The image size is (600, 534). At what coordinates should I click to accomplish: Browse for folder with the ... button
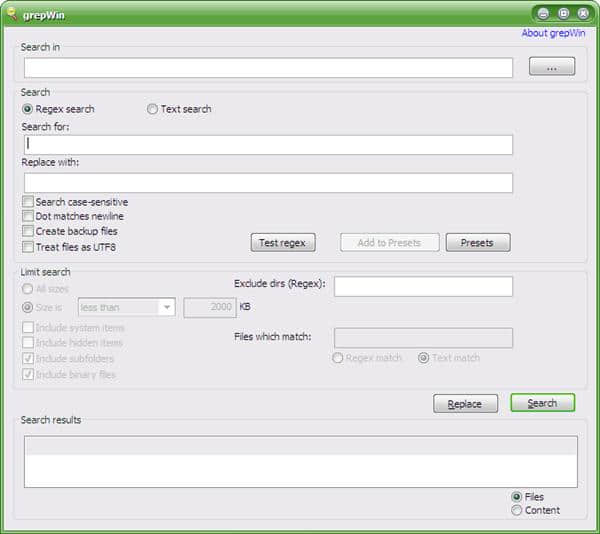click(552, 66)
